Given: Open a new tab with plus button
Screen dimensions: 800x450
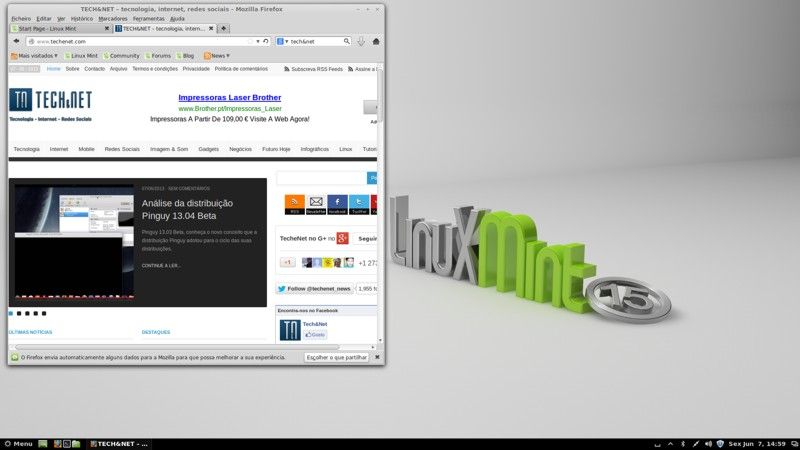Looking at the screenshot, I should [223, 29].
